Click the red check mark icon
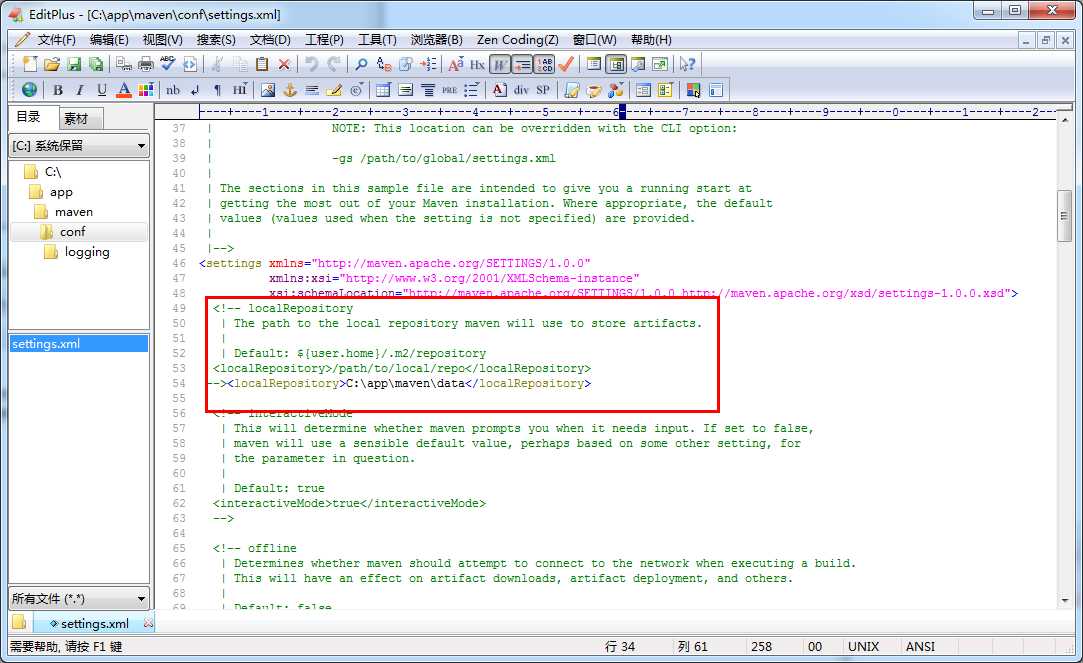The width and height of the screenshot is (1083, 663). click(x=566, y=64)
